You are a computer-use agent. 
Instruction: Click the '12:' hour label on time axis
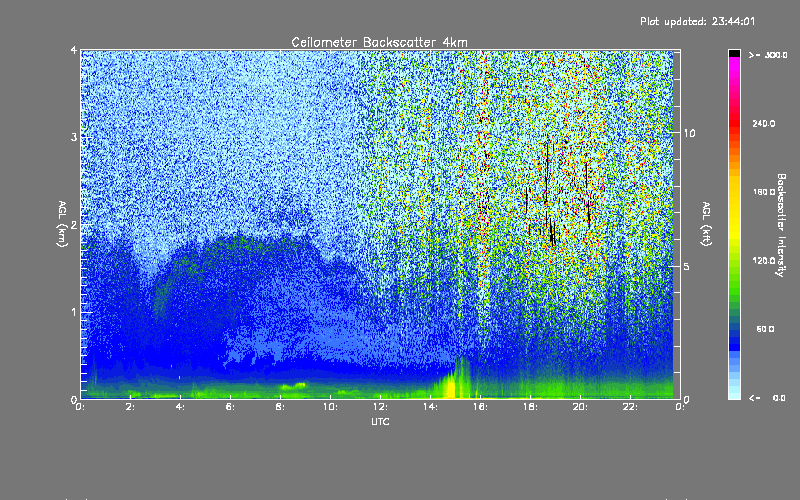(x=380, y=407)
